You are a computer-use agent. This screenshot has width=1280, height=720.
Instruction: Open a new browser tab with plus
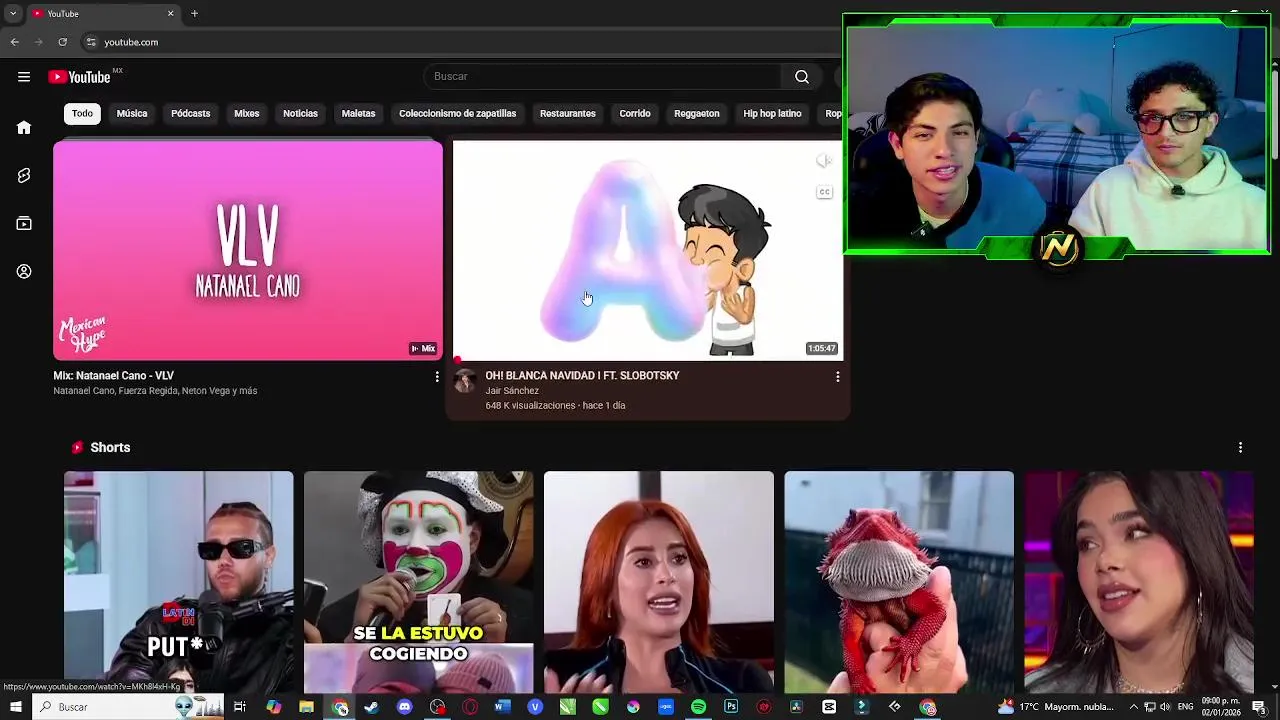(x=194, y=13)
